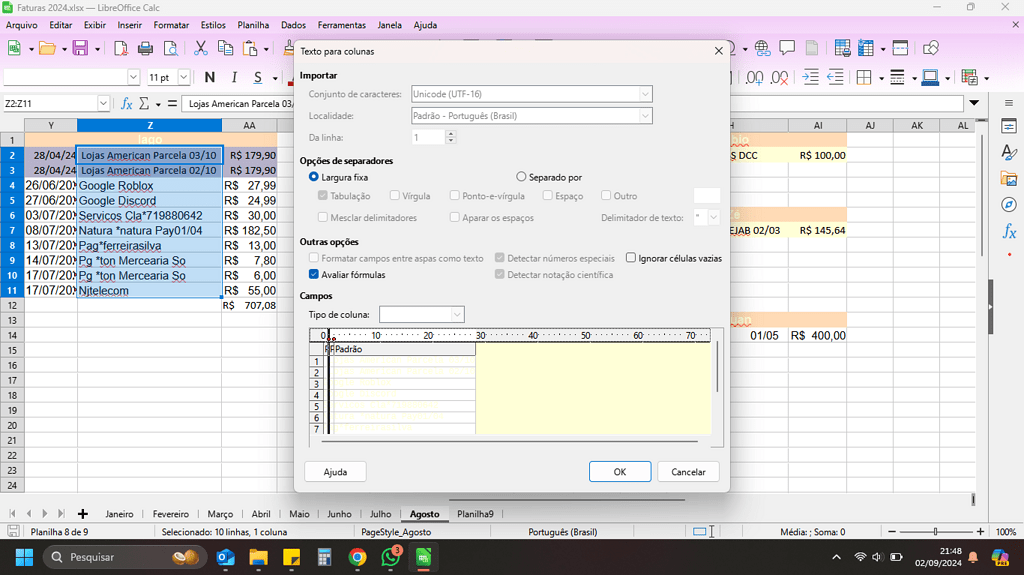Open the font size dropdown

point(184,78)
